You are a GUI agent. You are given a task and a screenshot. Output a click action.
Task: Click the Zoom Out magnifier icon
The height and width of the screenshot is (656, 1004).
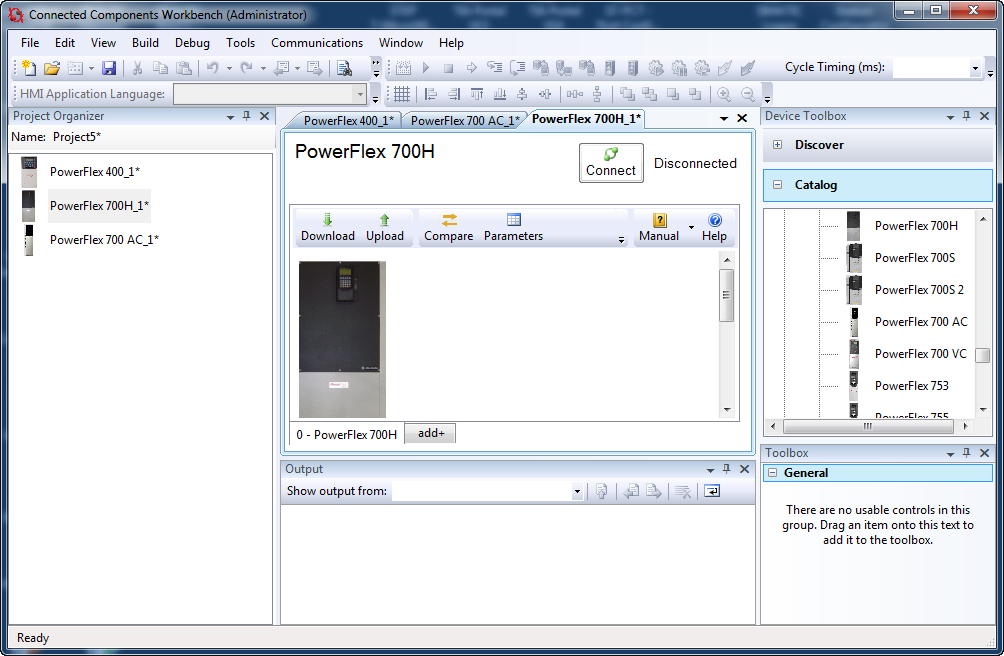747,95
